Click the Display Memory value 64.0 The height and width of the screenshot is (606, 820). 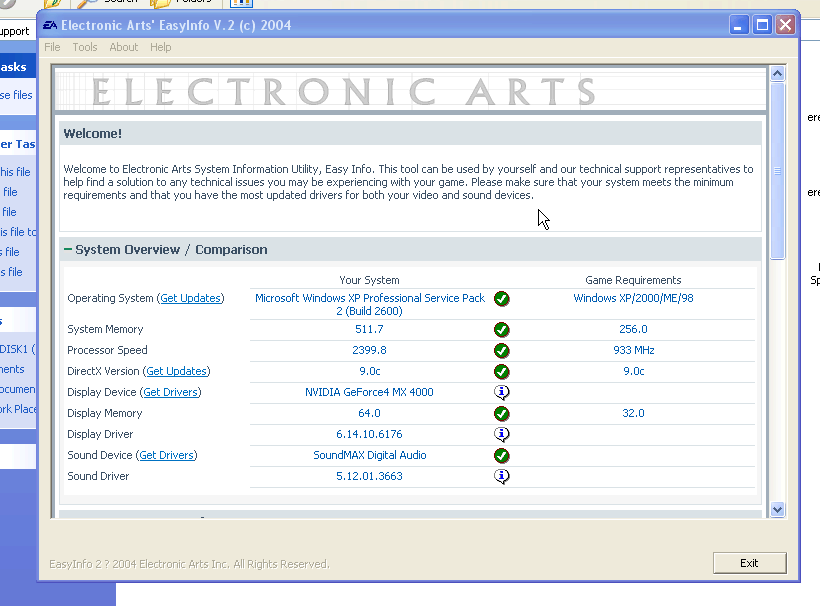pos(369,414)
